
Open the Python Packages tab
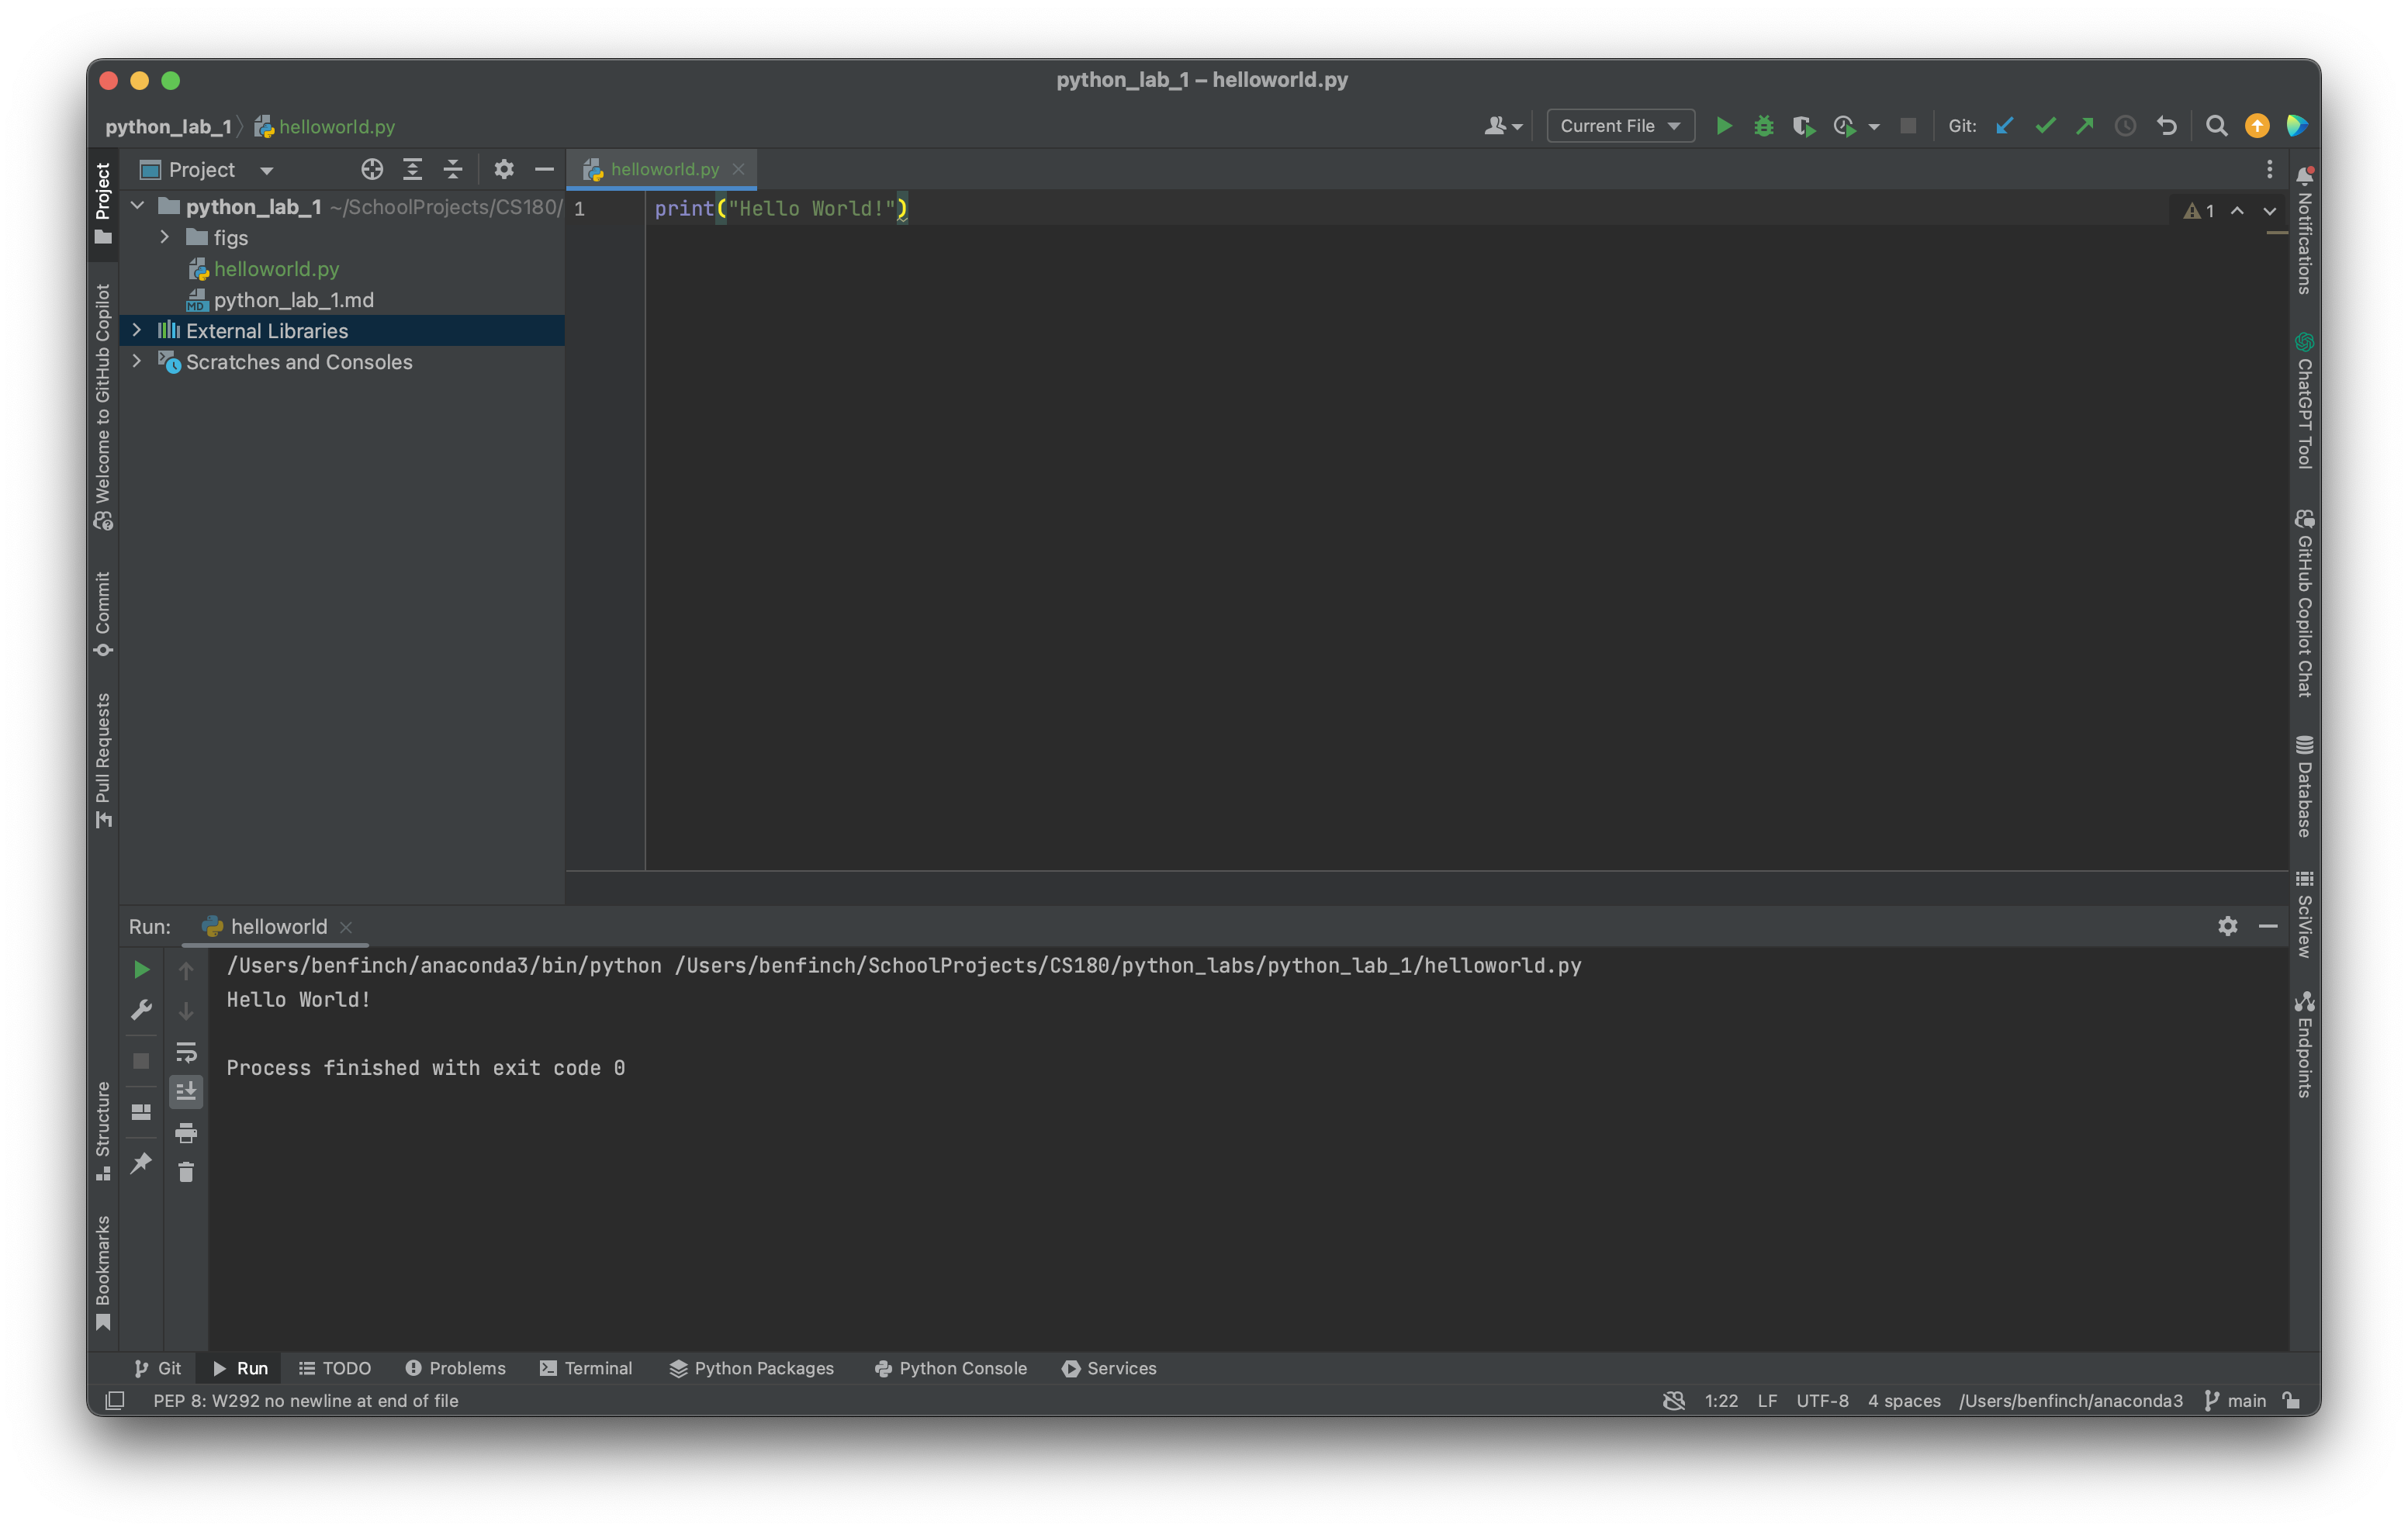(x=752, y=1368)
